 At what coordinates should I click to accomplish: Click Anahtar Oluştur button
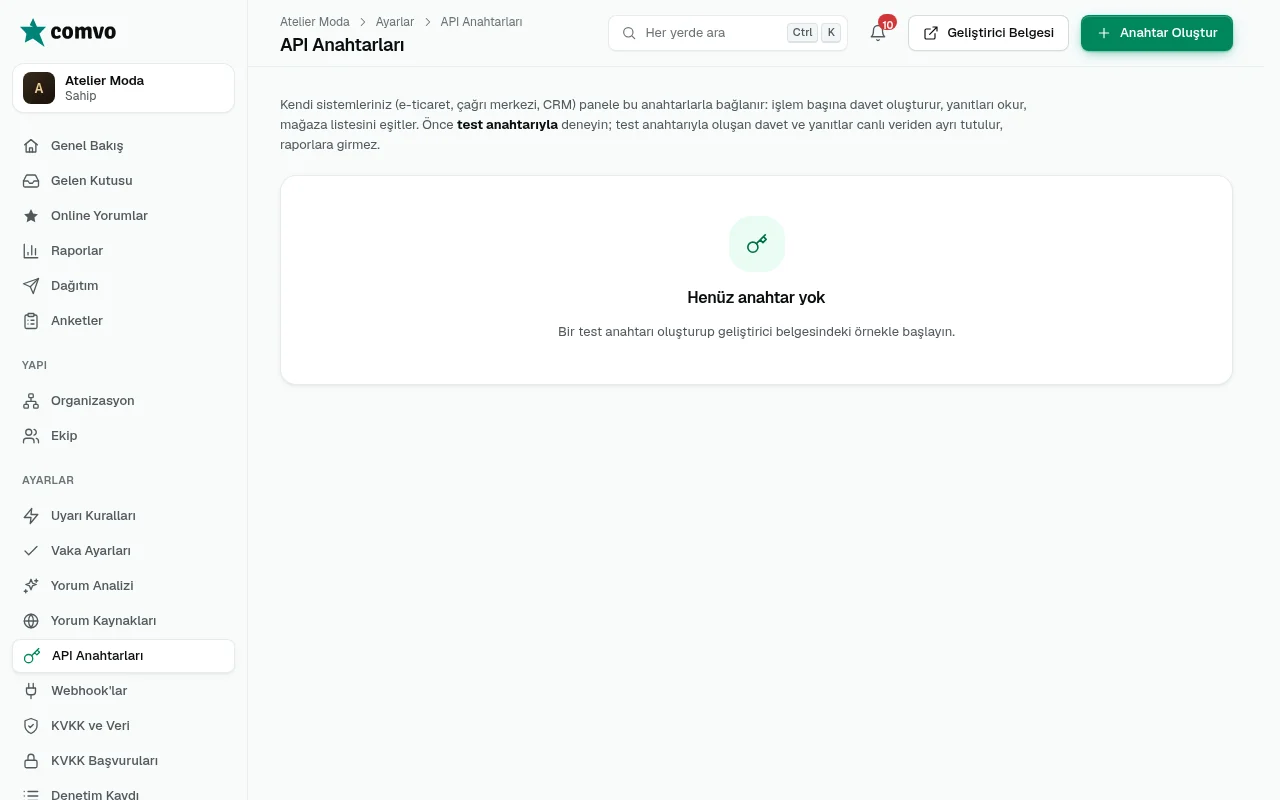pyautogui.click(x=1157, y=33)
